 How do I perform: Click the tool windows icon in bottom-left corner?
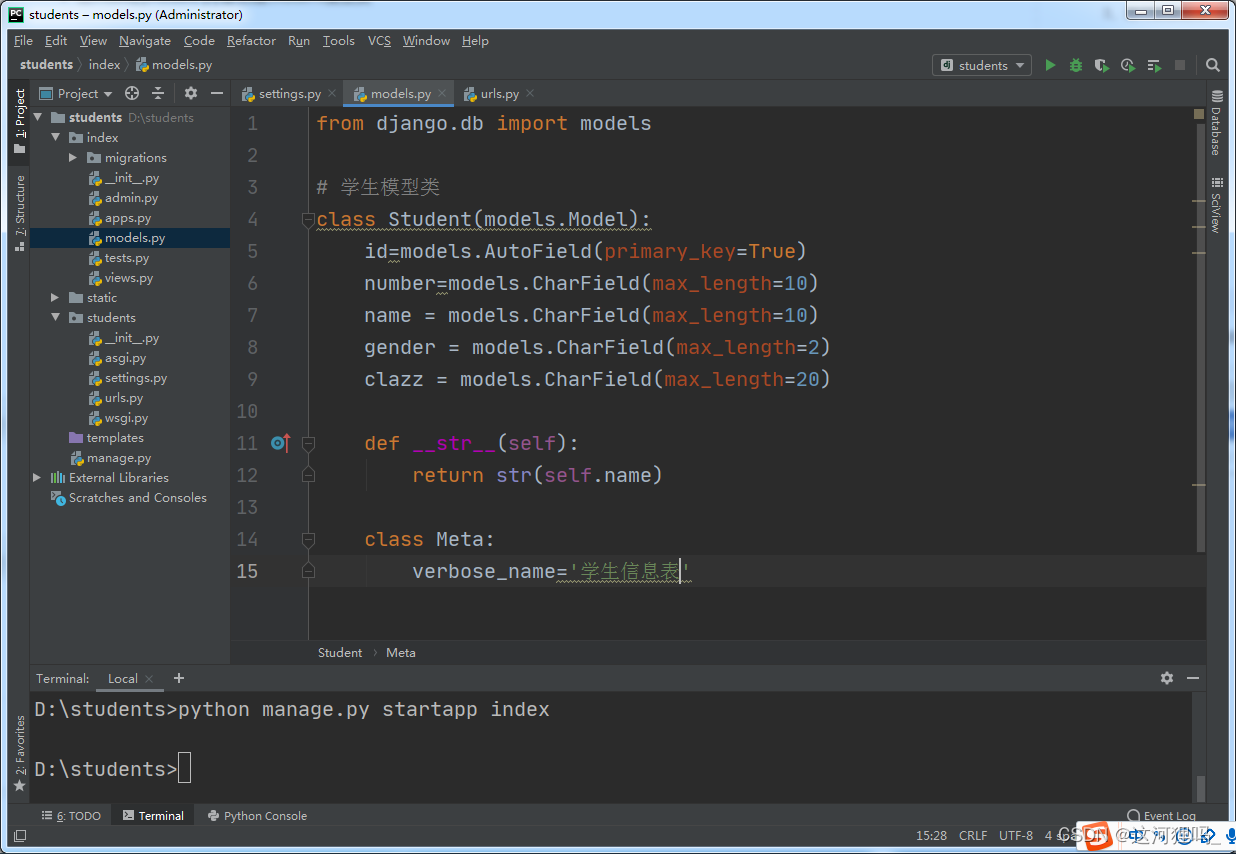pos(20,835)
